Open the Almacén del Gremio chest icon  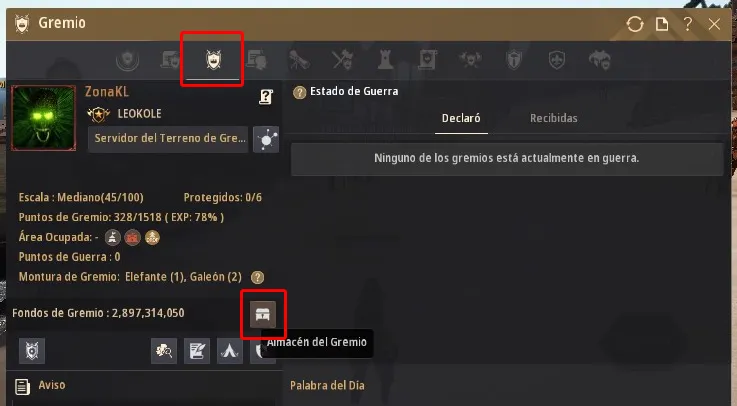[x=263, y=314]
